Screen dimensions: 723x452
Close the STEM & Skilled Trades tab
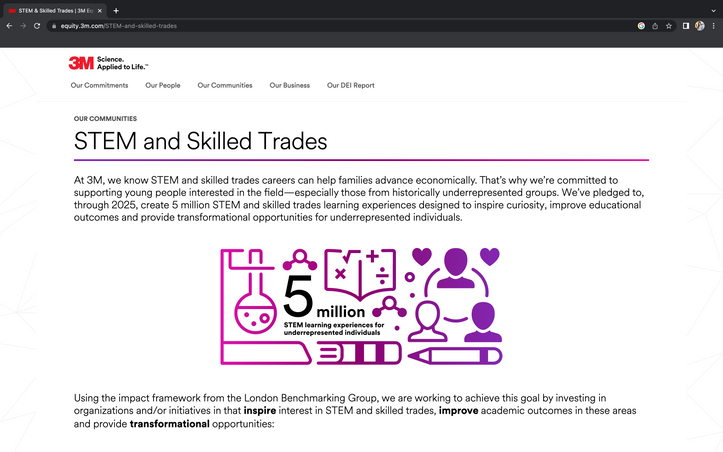pos(100,11)
